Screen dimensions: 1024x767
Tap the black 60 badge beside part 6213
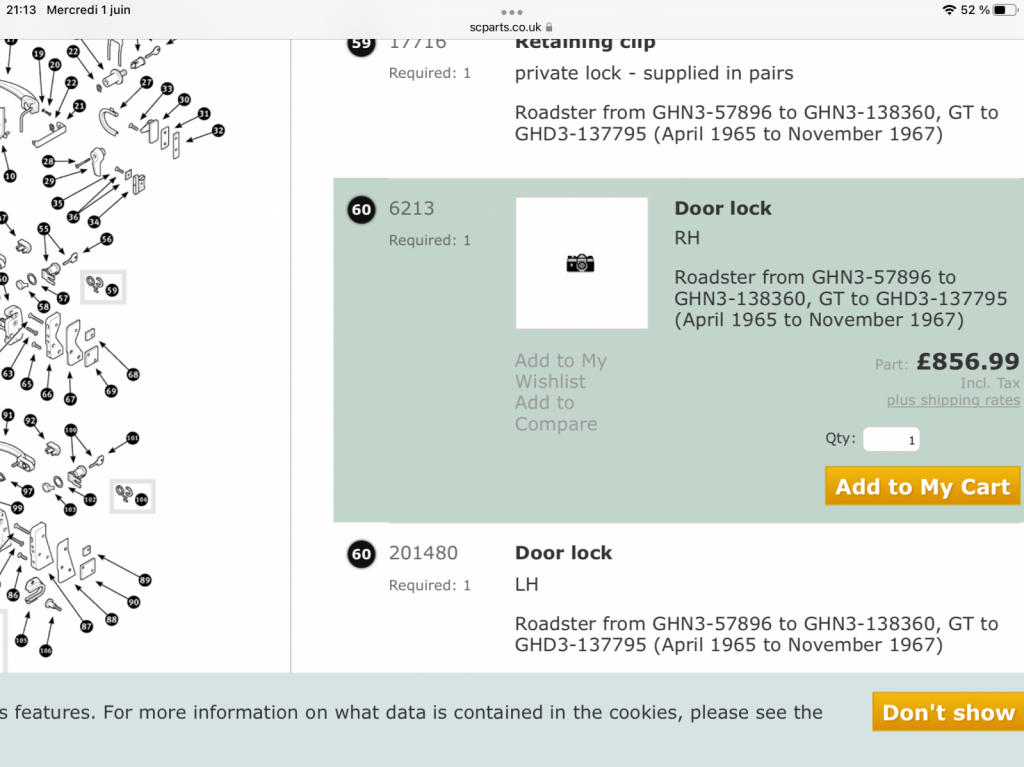[x=361, y=210]
